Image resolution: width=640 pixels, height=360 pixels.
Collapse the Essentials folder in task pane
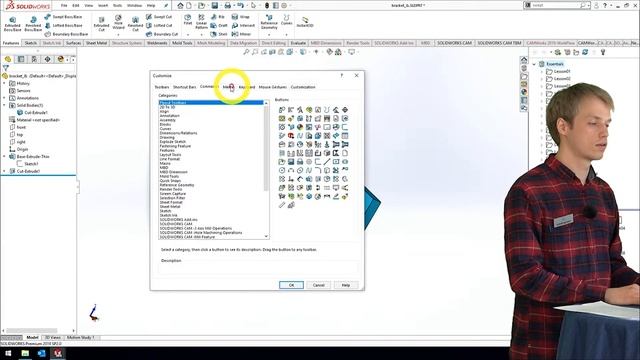534,64
